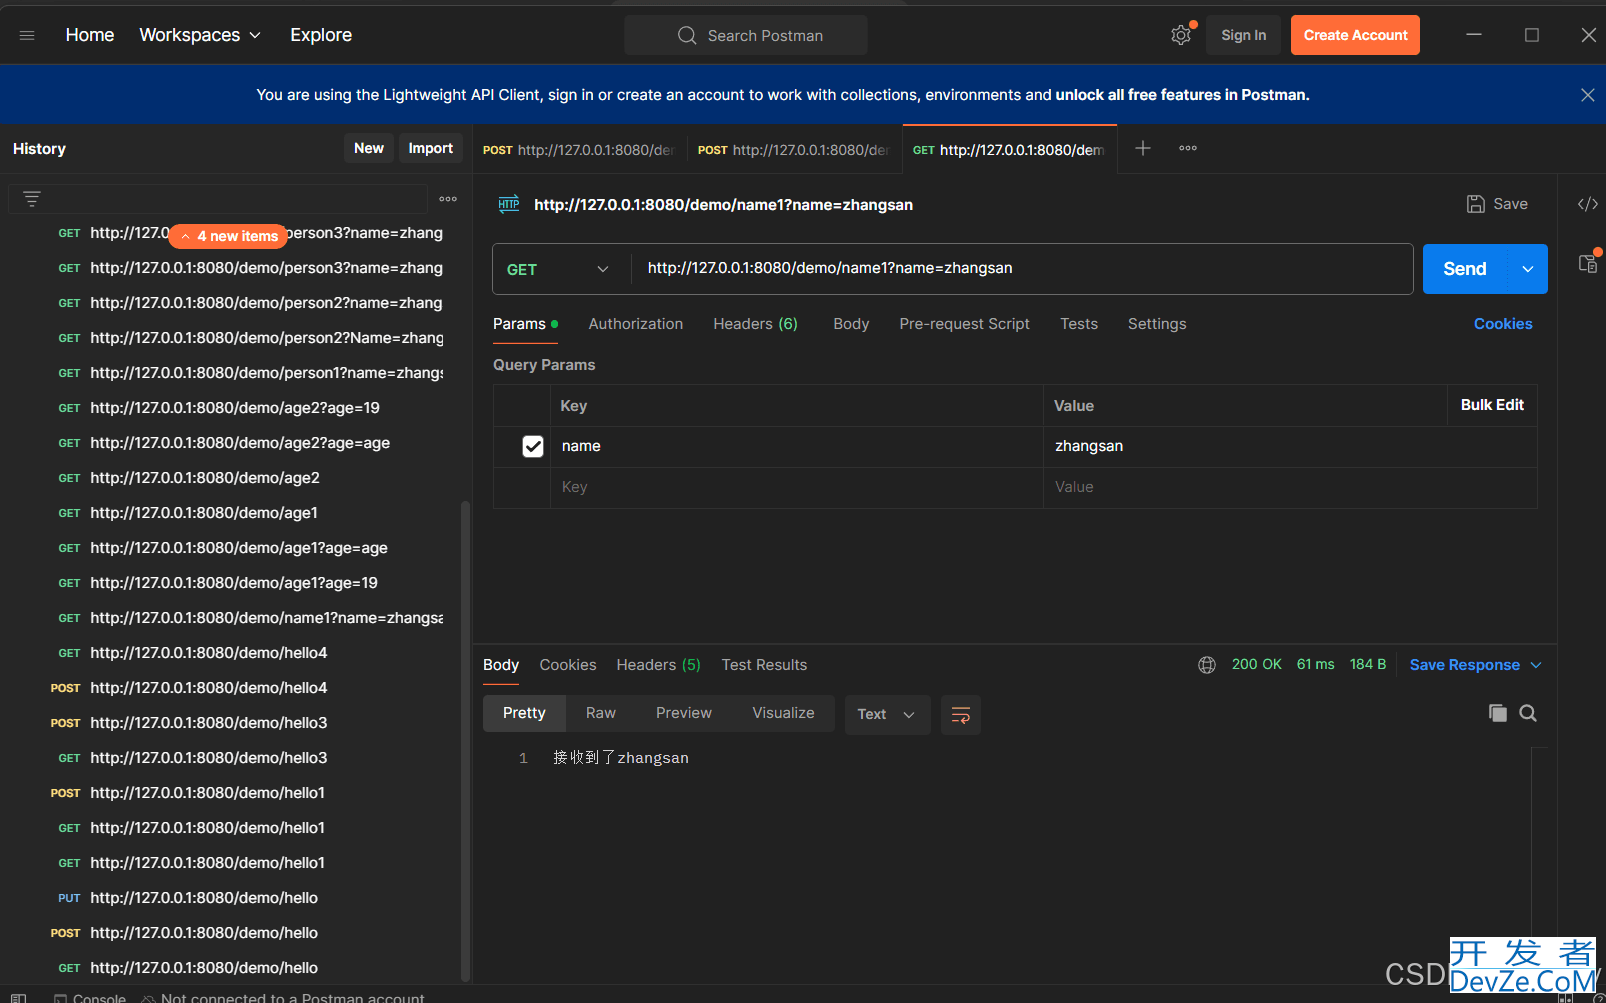Viewport: 1606px width, 1003px height.
Task: Select the Preview response view
Action: pyautogui.click(x=684, y=713)
